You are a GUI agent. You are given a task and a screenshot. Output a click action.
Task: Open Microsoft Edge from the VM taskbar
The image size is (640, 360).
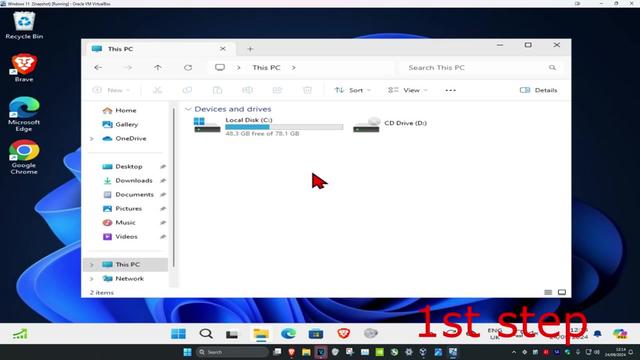(288, 333)
